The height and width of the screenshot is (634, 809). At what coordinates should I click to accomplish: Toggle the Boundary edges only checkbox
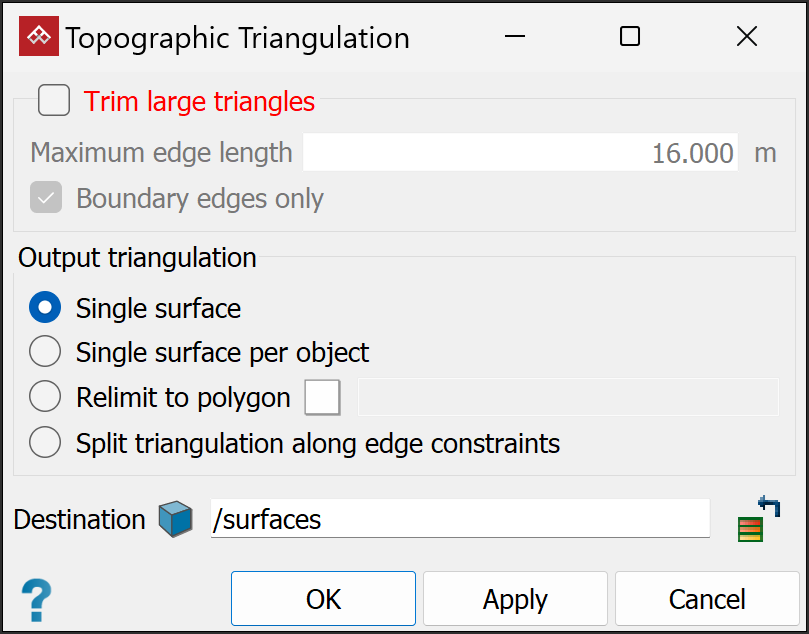[46, 198]
